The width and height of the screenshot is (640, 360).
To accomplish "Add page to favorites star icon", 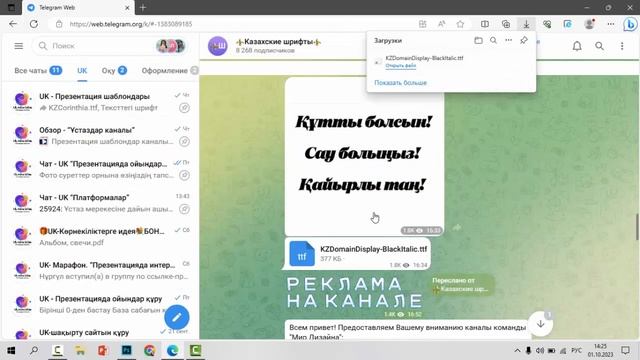I will point(460,24).
